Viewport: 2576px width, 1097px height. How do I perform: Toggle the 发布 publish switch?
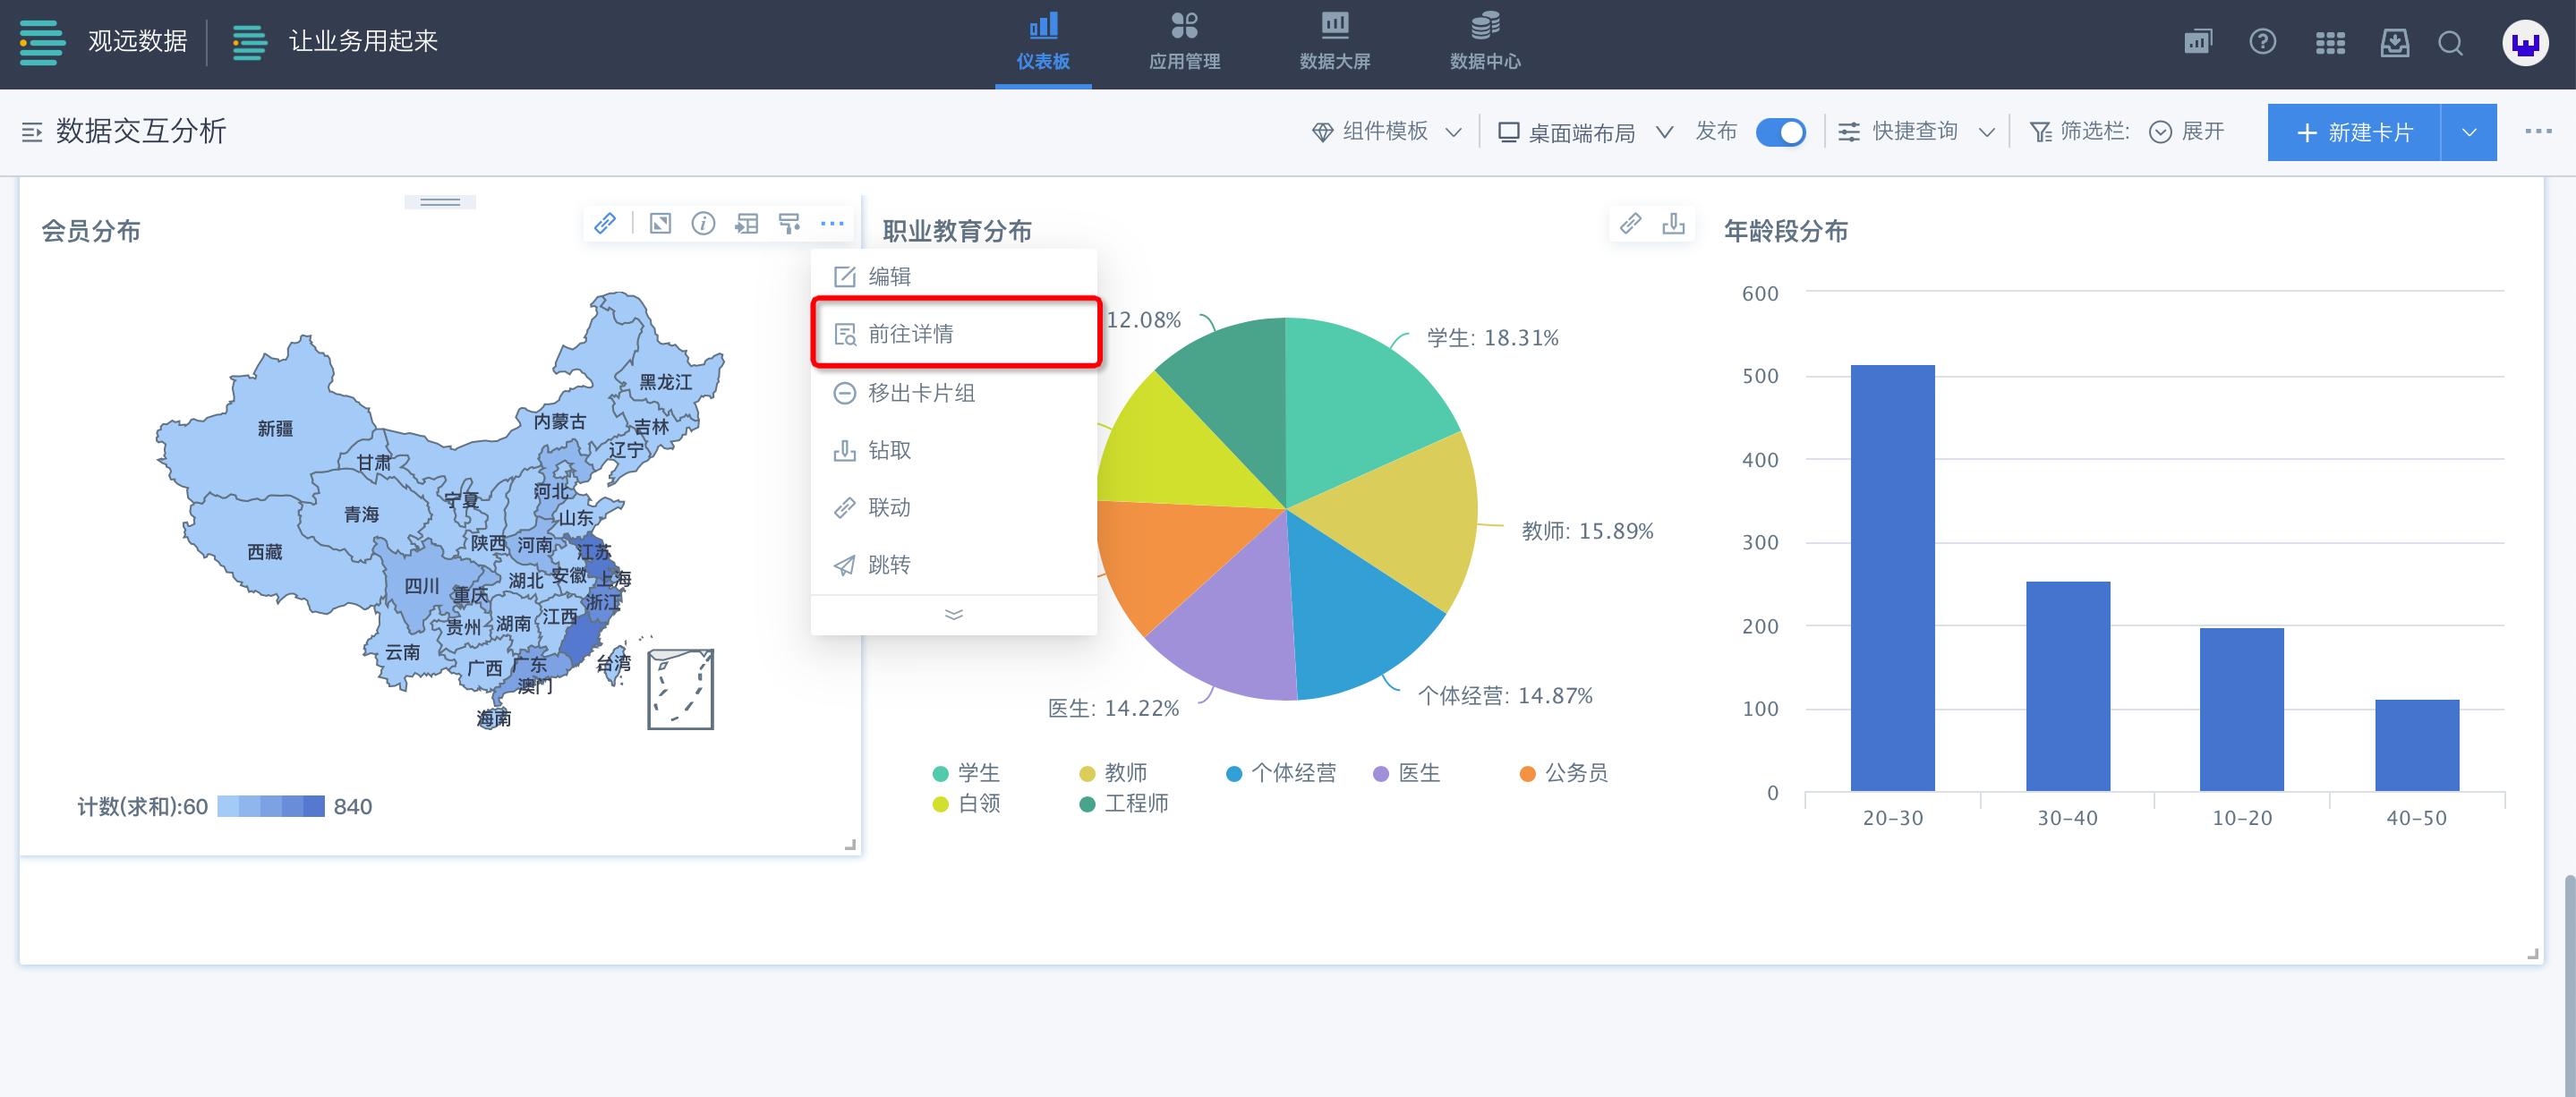coord(1780,132)
